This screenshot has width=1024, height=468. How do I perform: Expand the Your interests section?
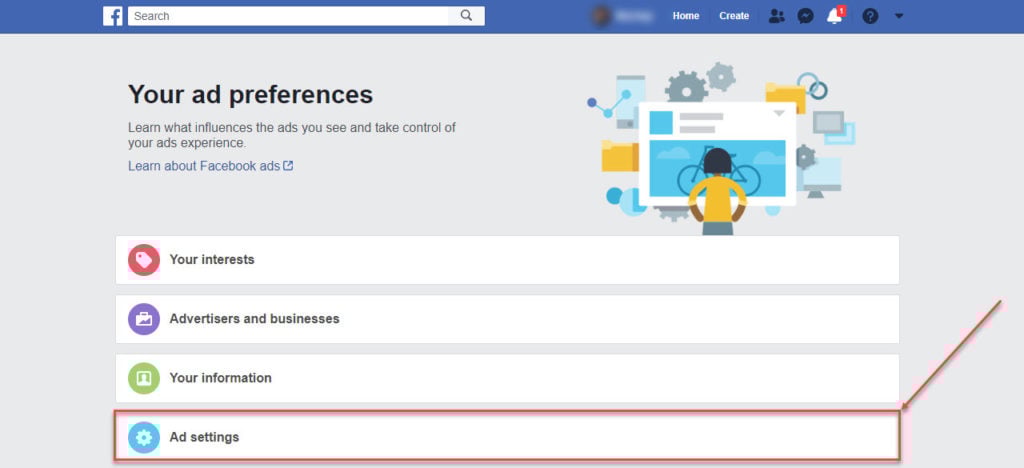(507, 260)
